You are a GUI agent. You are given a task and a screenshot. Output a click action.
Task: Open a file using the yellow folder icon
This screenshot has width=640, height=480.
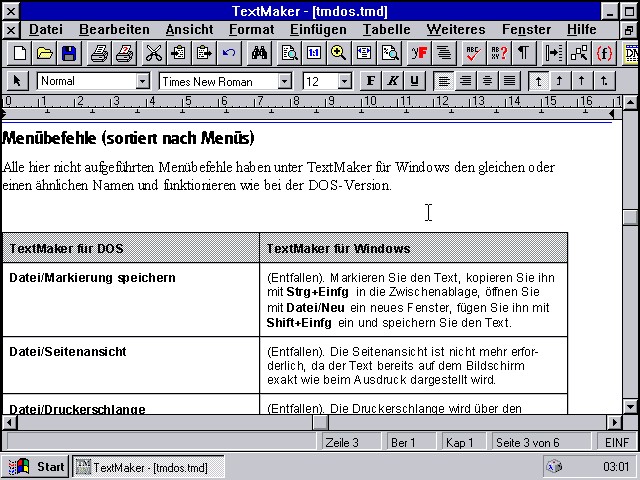pos(44,53)
